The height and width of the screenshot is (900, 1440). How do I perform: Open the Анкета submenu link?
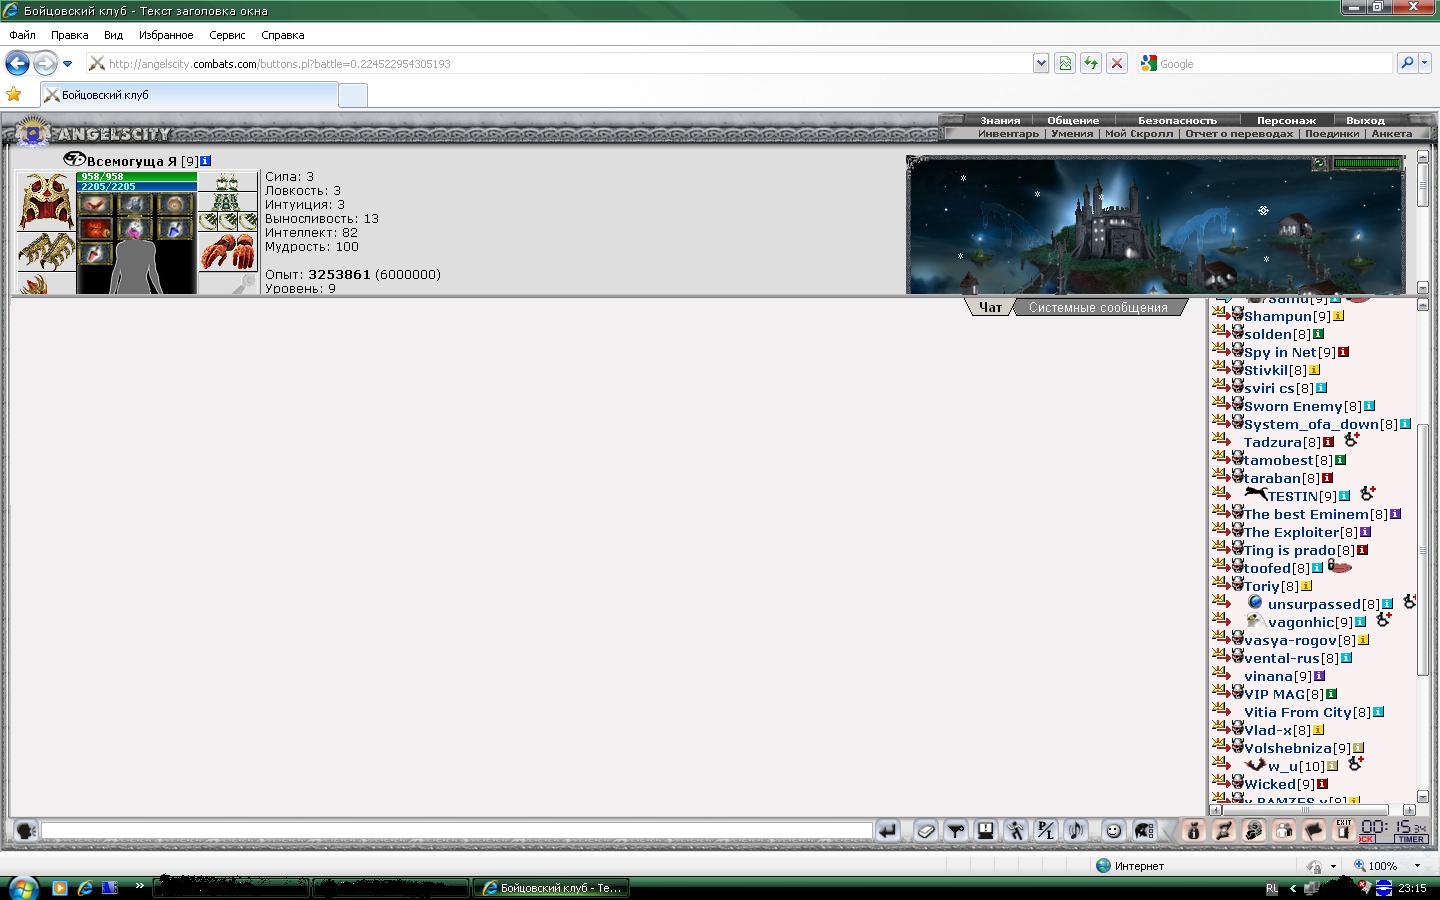(1392, 133)
